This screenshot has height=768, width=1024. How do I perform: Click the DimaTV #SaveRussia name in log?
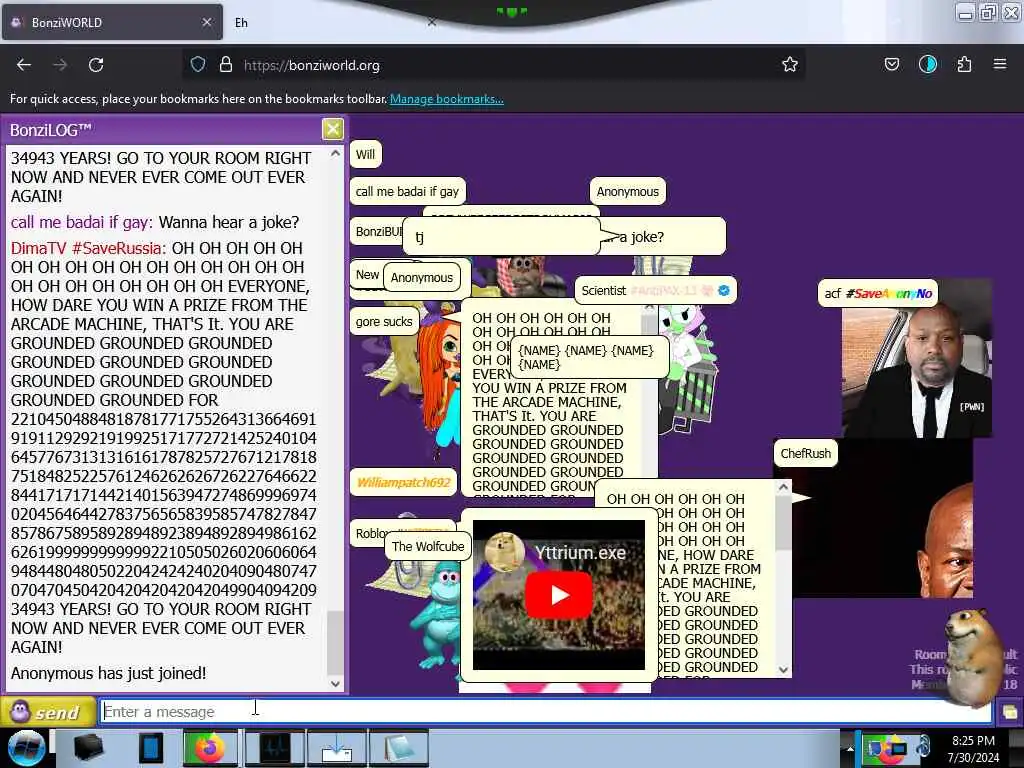[88, 248]
